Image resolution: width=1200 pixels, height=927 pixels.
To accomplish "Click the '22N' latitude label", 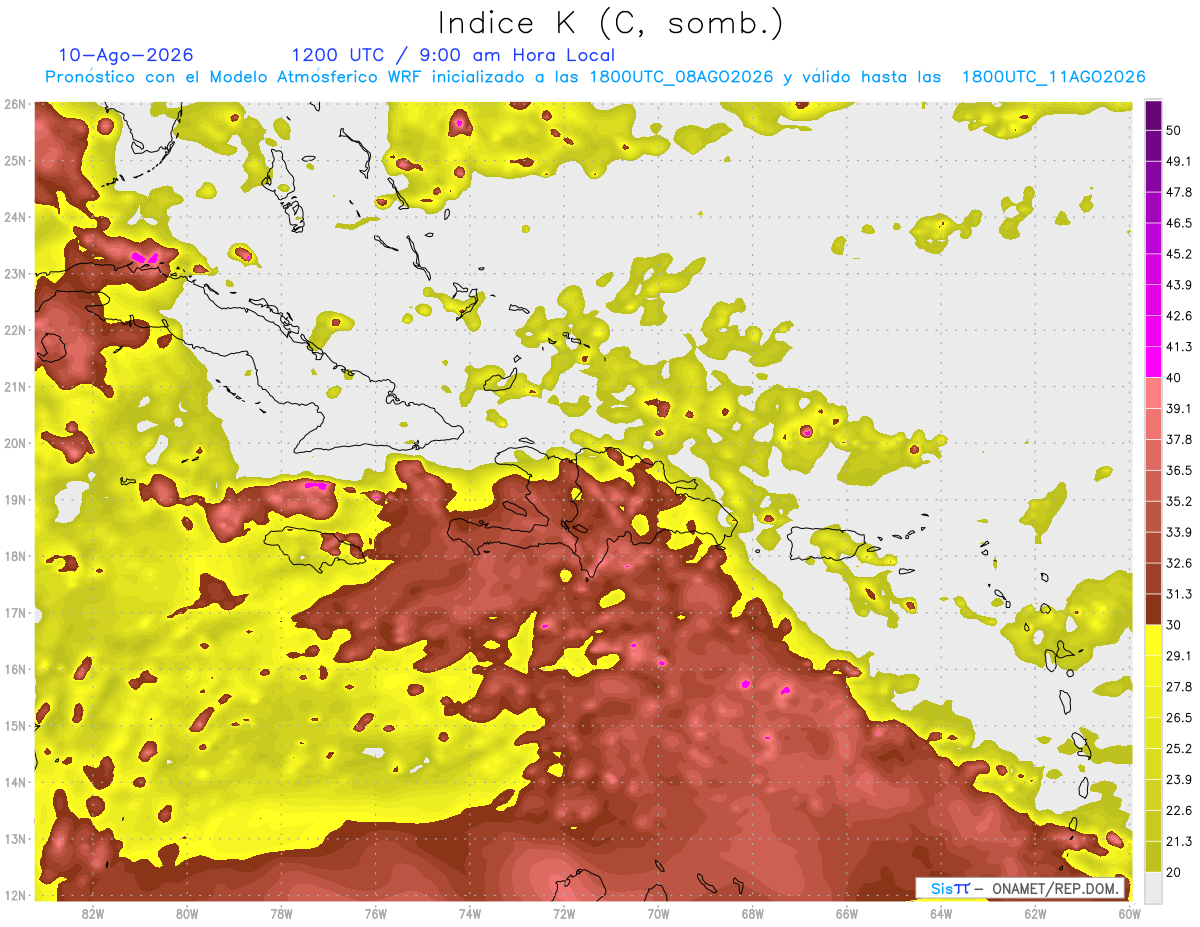I will tap(16, 330).
